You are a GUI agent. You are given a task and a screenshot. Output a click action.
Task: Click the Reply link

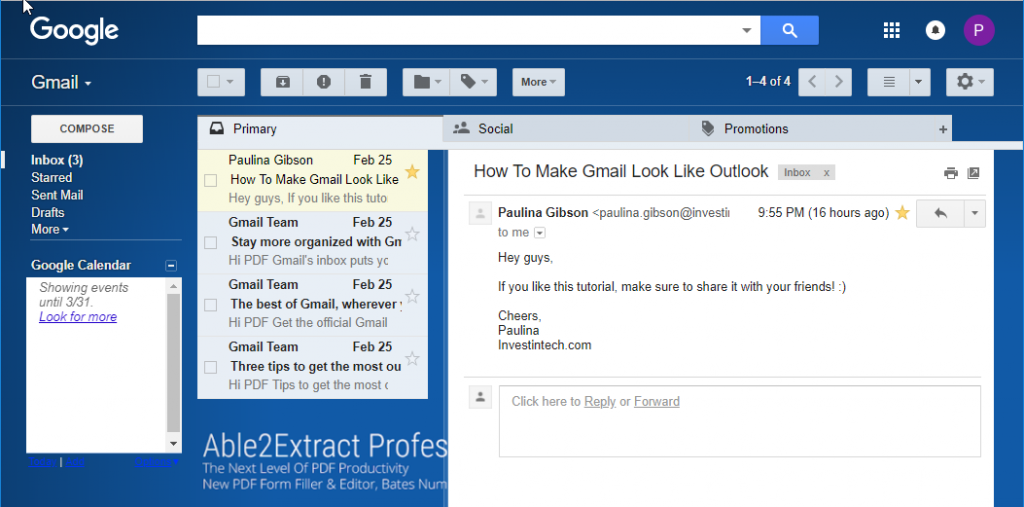point(600,401)
